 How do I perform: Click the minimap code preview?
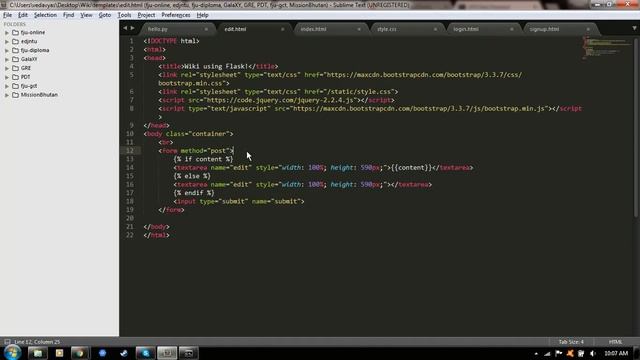606,47
